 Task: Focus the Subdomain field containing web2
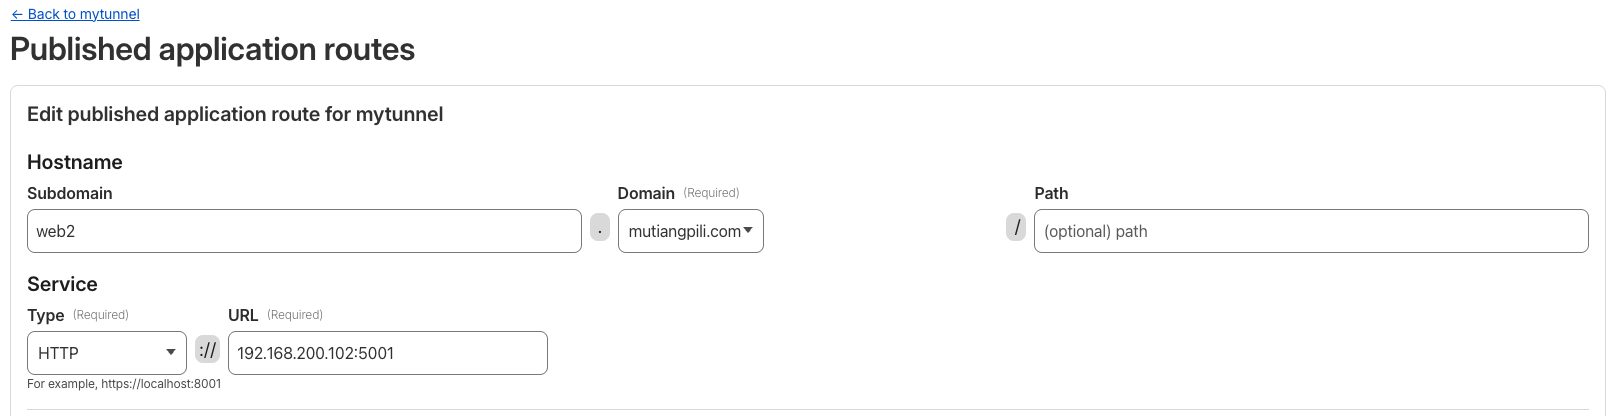(304, 231)
